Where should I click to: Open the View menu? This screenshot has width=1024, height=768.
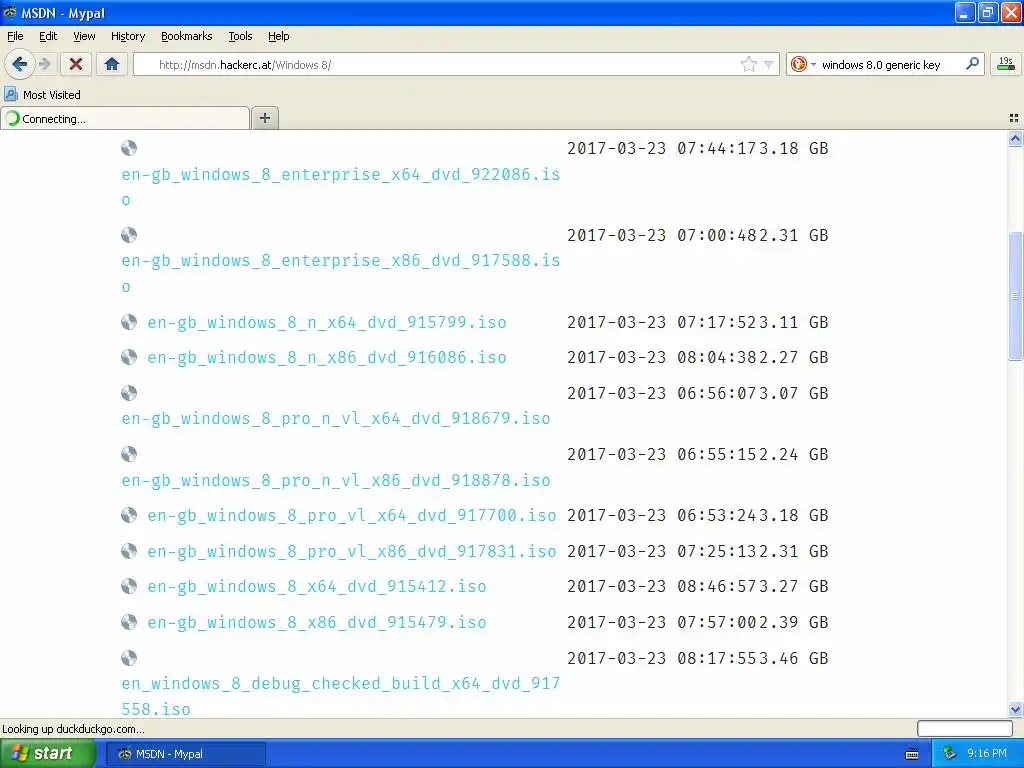84,36
